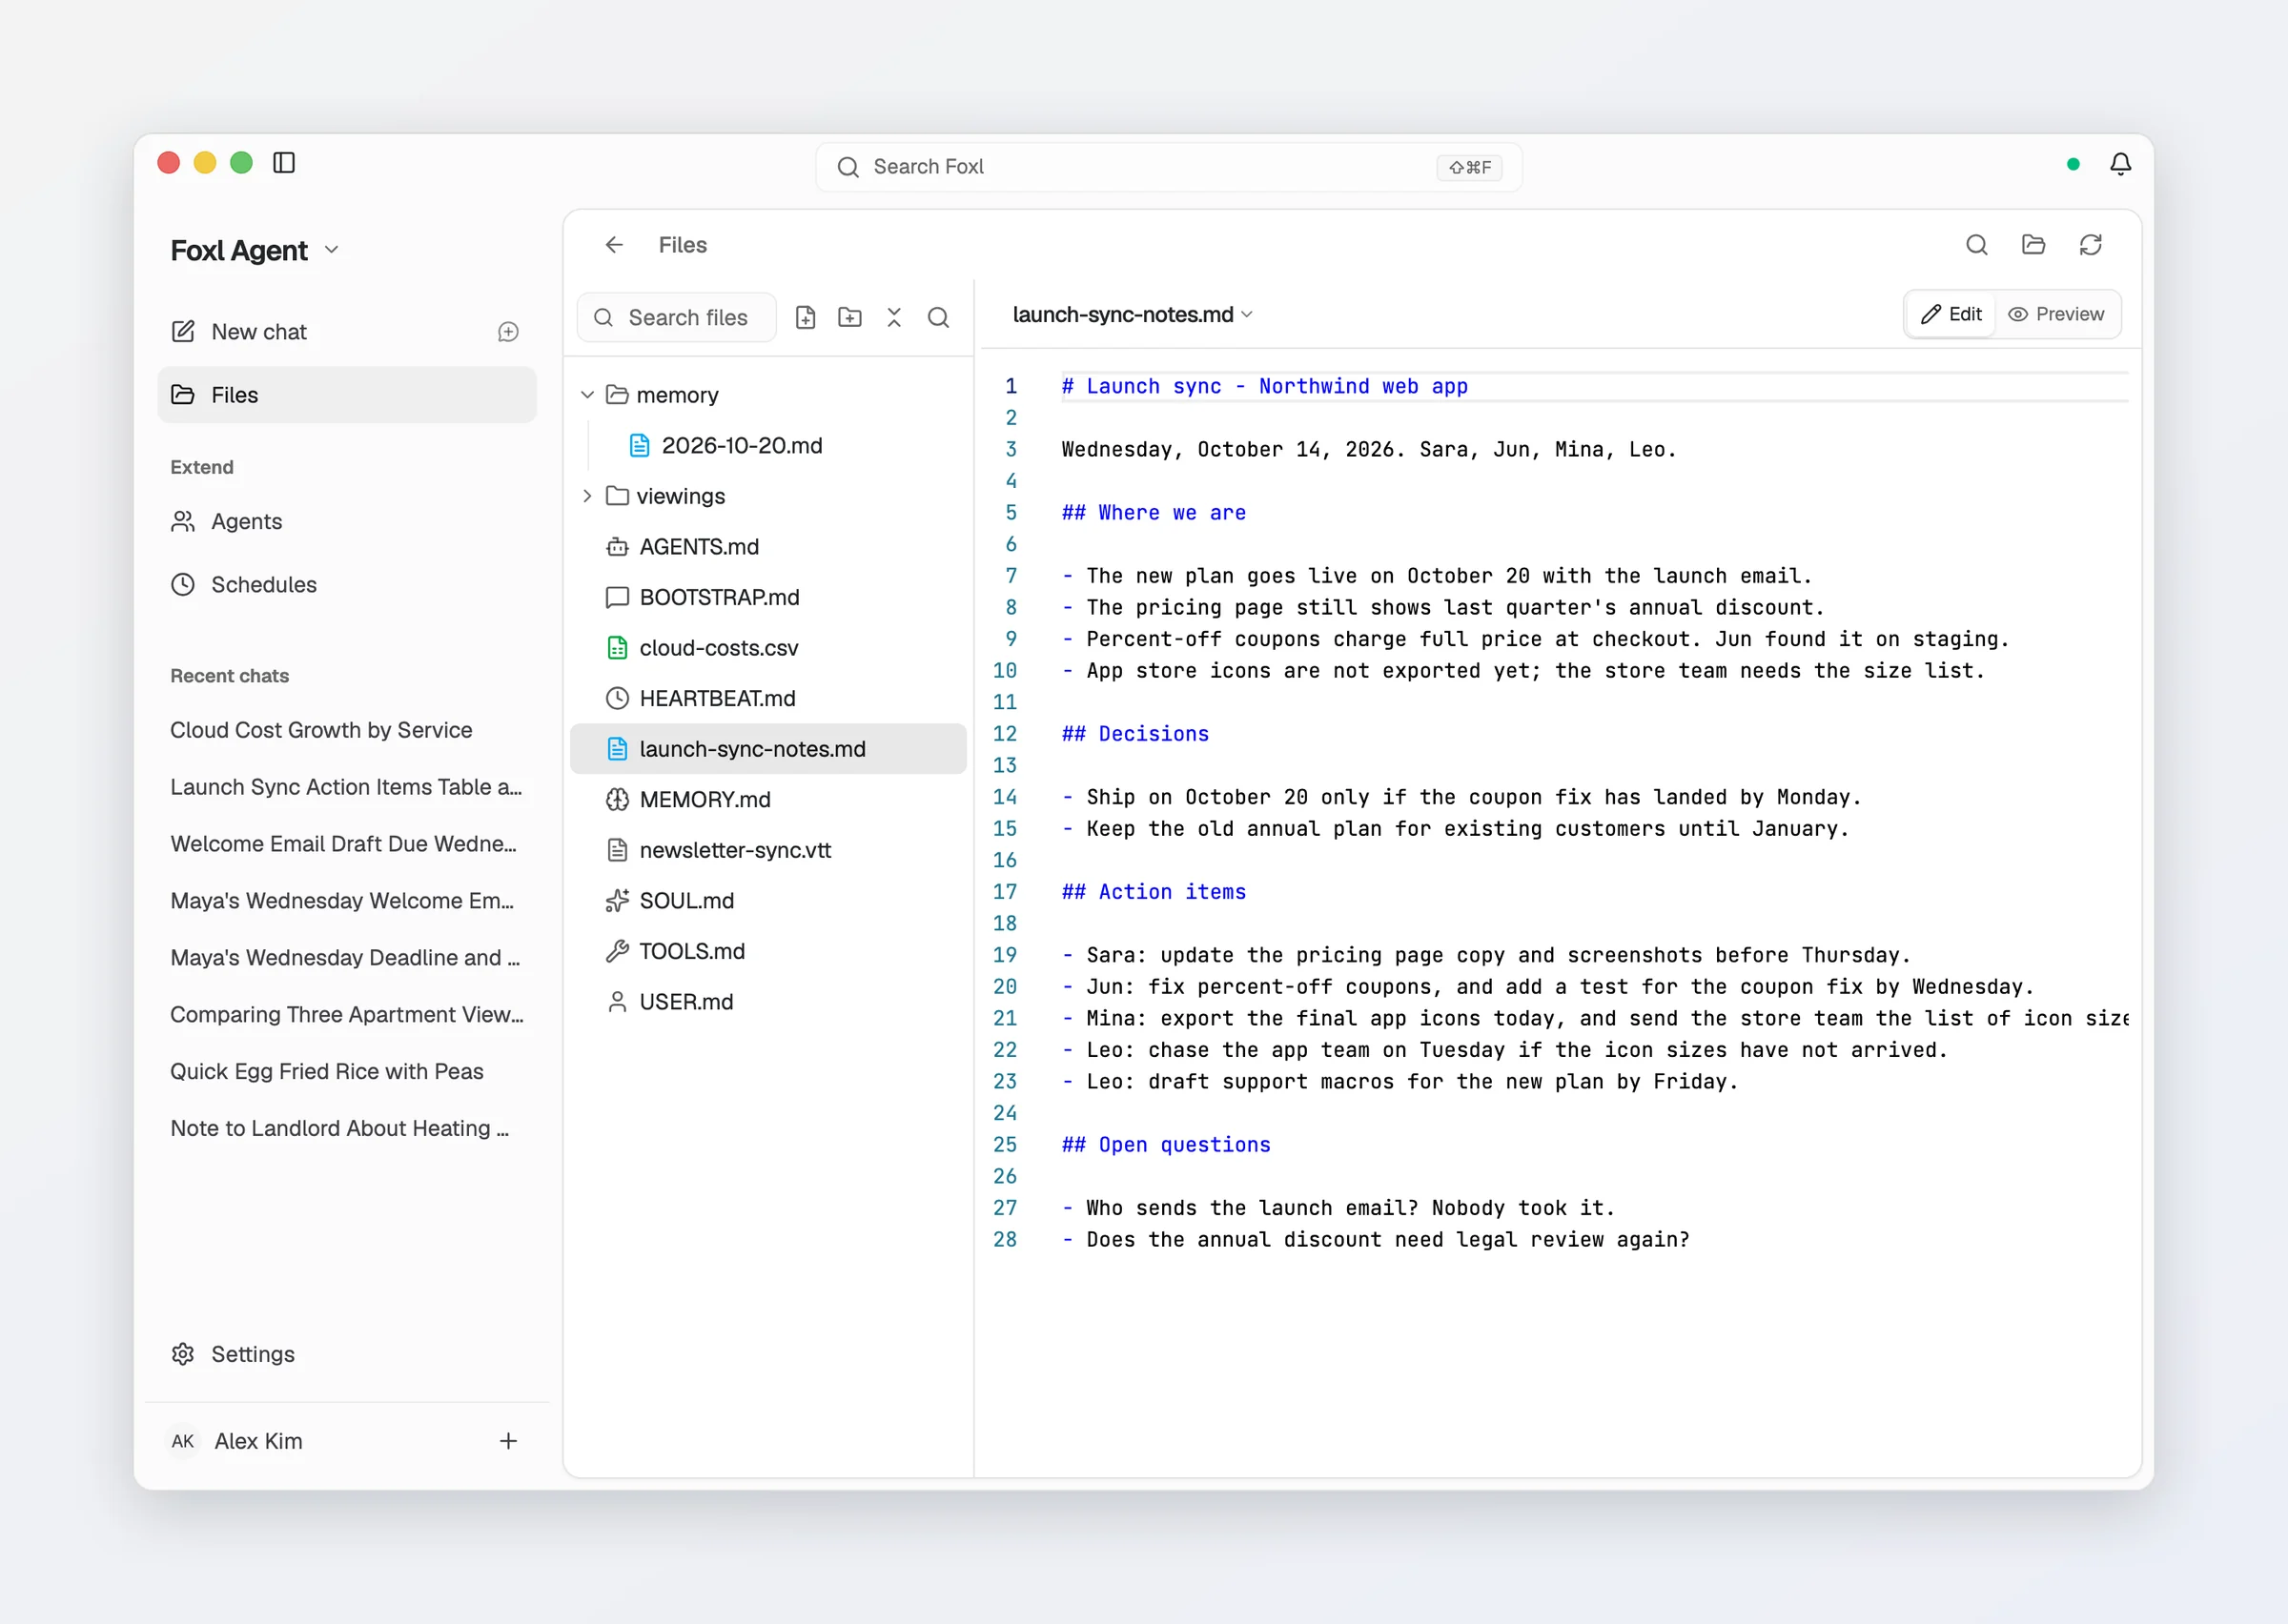Image resolution: width=2288 pixels, height=1624 pixels.
Task: Open HEARTBEAT.md file
Action: (x=768, y=698)
